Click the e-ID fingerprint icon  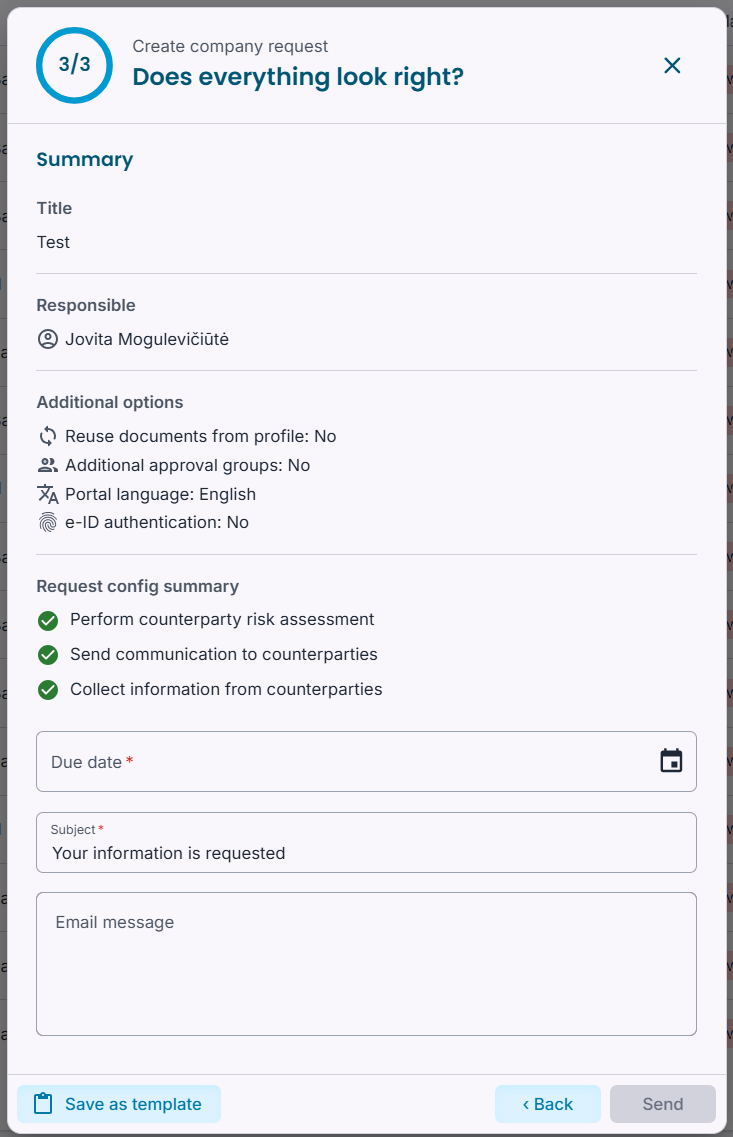click(48, 522)
